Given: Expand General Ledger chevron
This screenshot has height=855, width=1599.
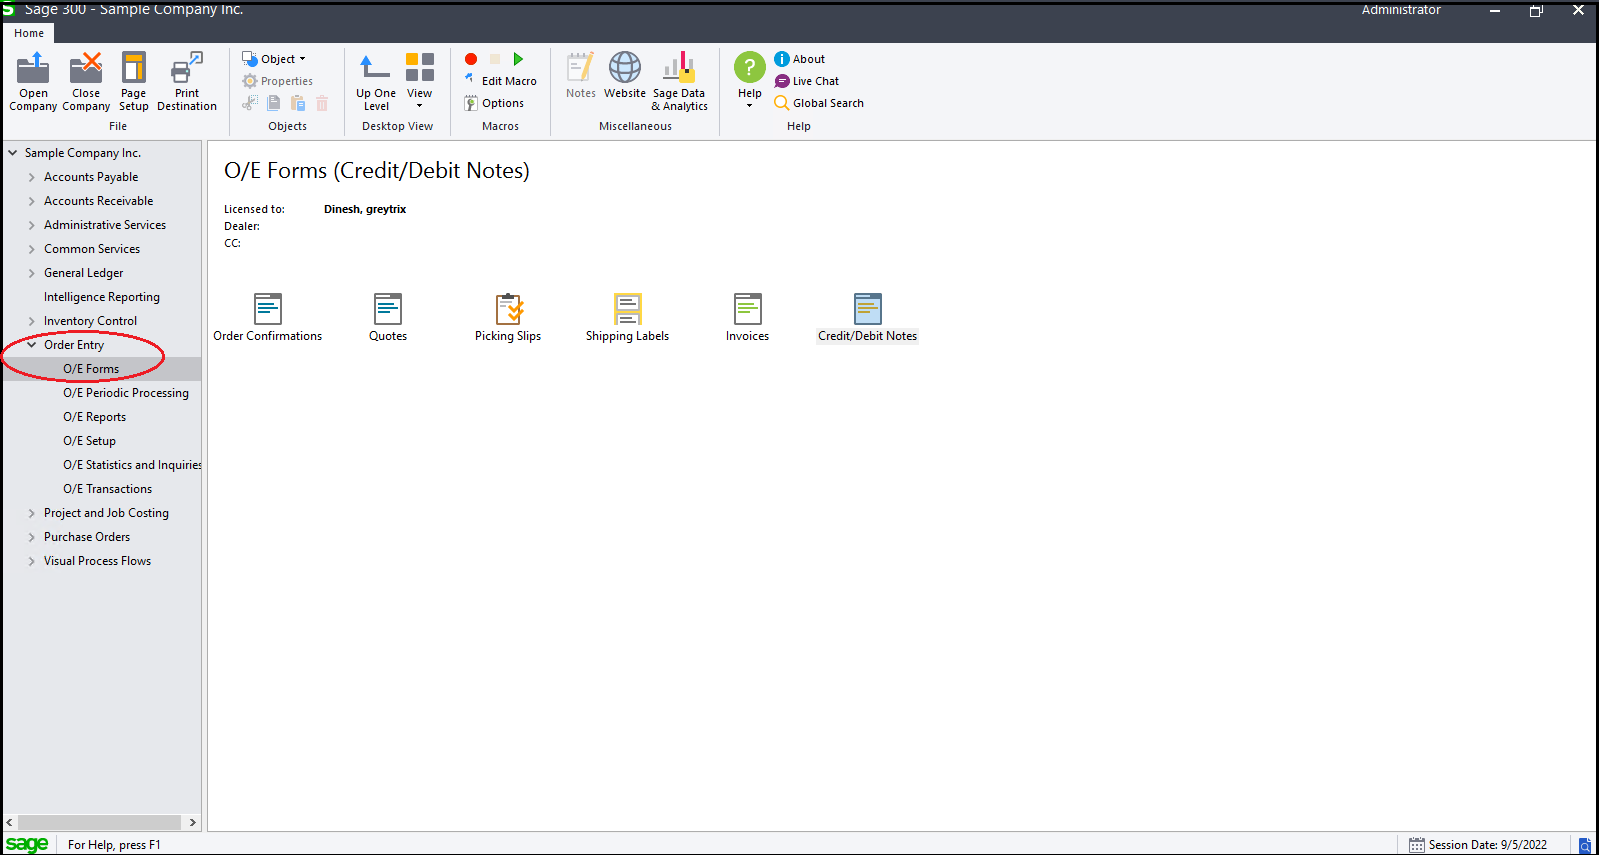Looking at the screenshot, I should coord(32,273).
